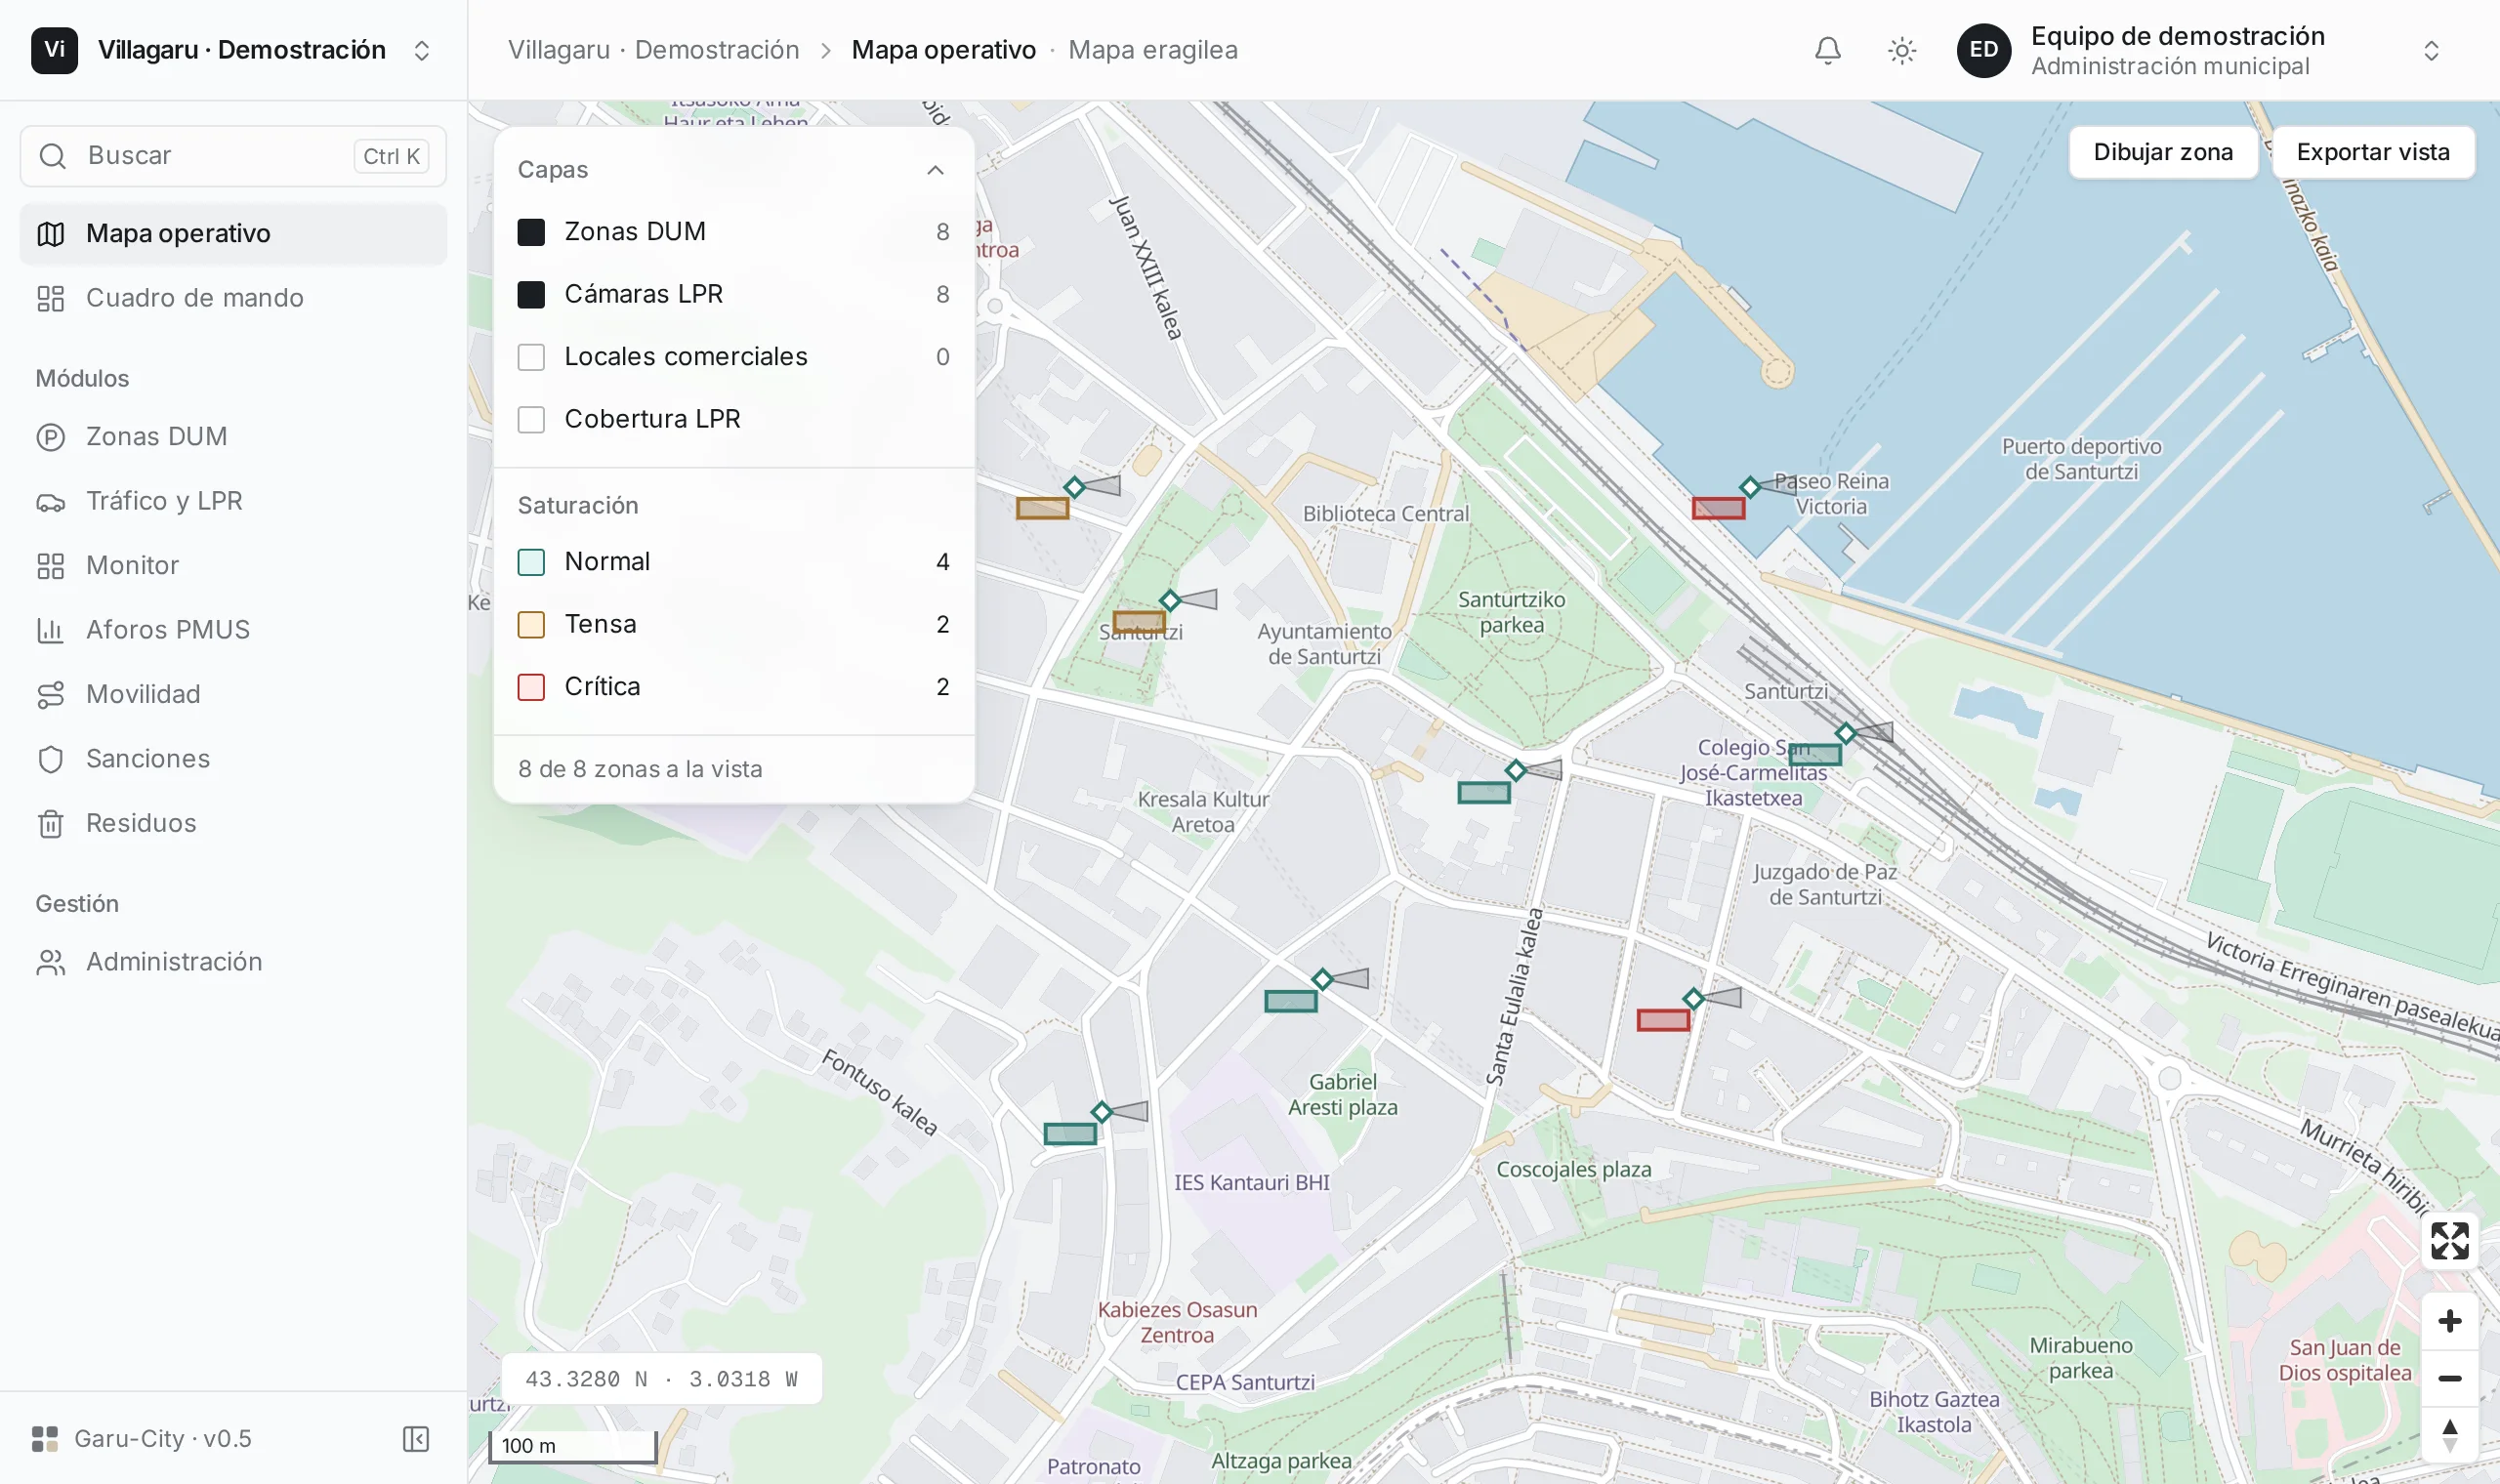Open Monitor module
The height and width of the screenshot is (1484, 2500).
click(234, 566)
